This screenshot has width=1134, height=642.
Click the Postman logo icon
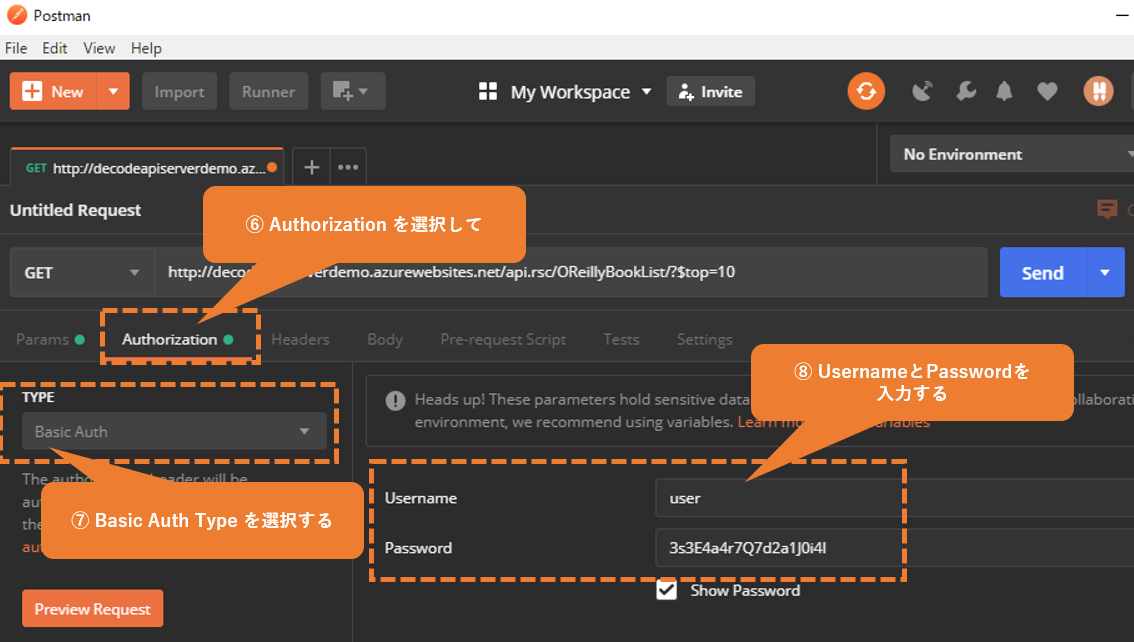tap(17, 15)
